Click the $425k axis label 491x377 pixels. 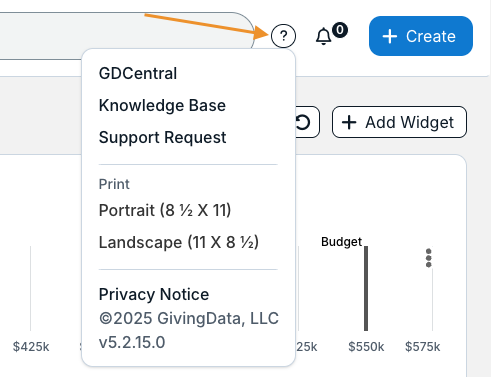pyautogui.click(x=31, y=347)
